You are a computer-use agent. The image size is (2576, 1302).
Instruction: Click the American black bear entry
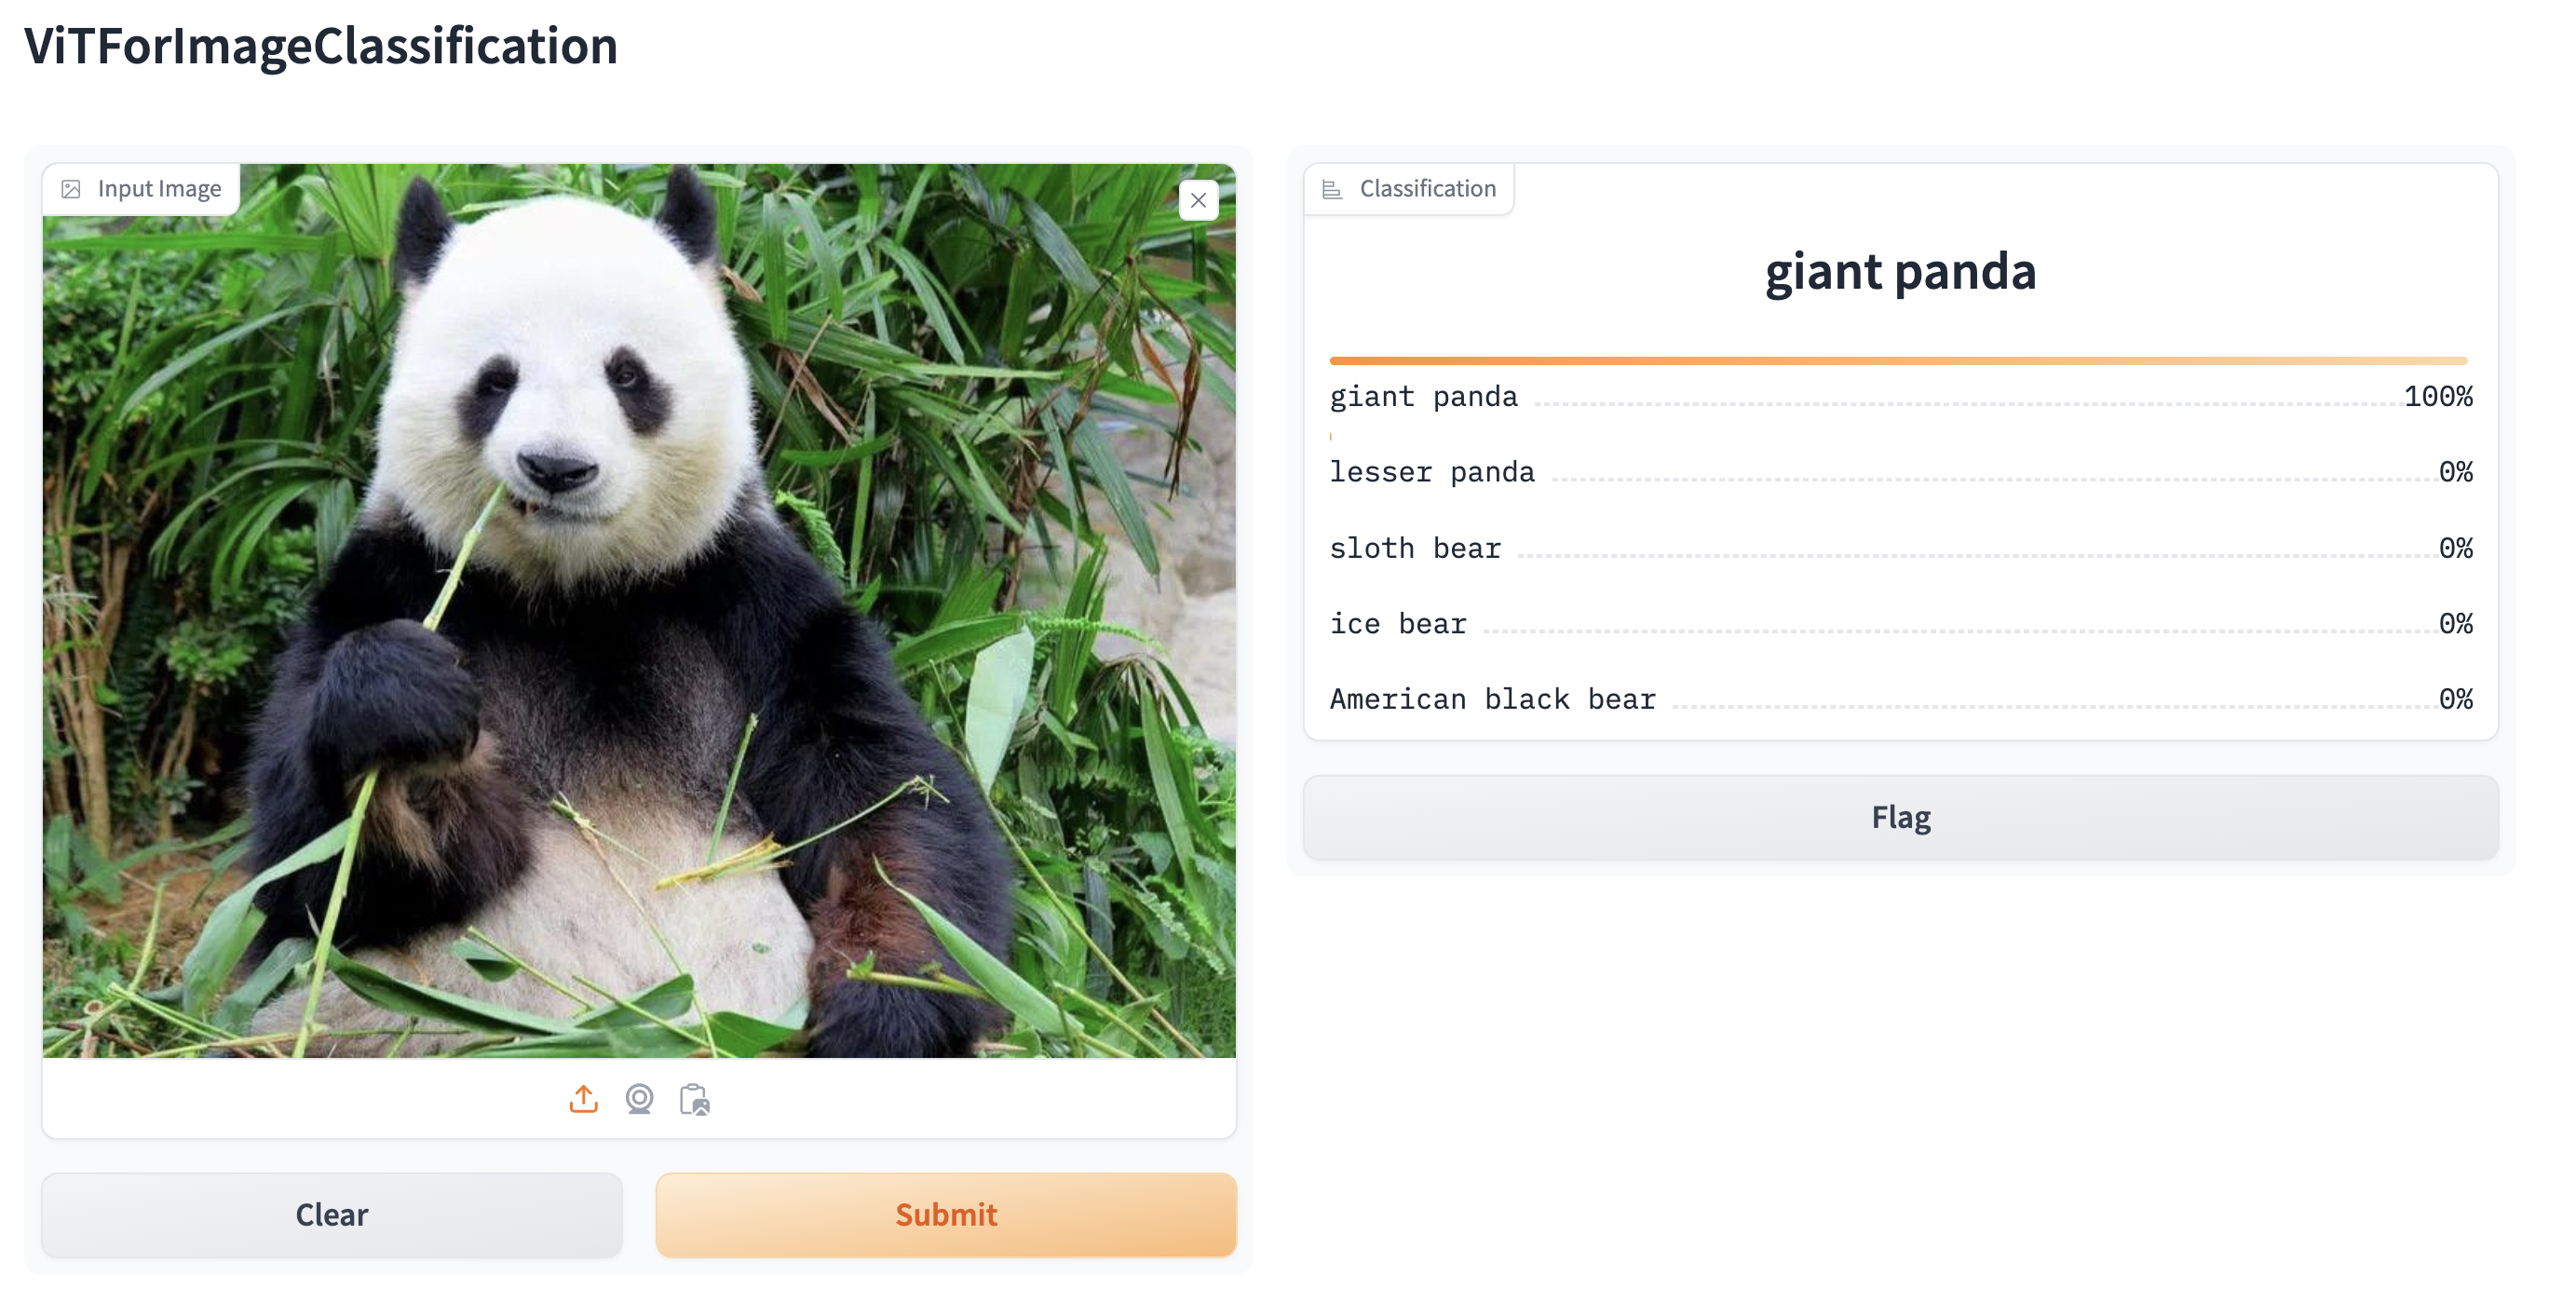(x=1492, y=699)
